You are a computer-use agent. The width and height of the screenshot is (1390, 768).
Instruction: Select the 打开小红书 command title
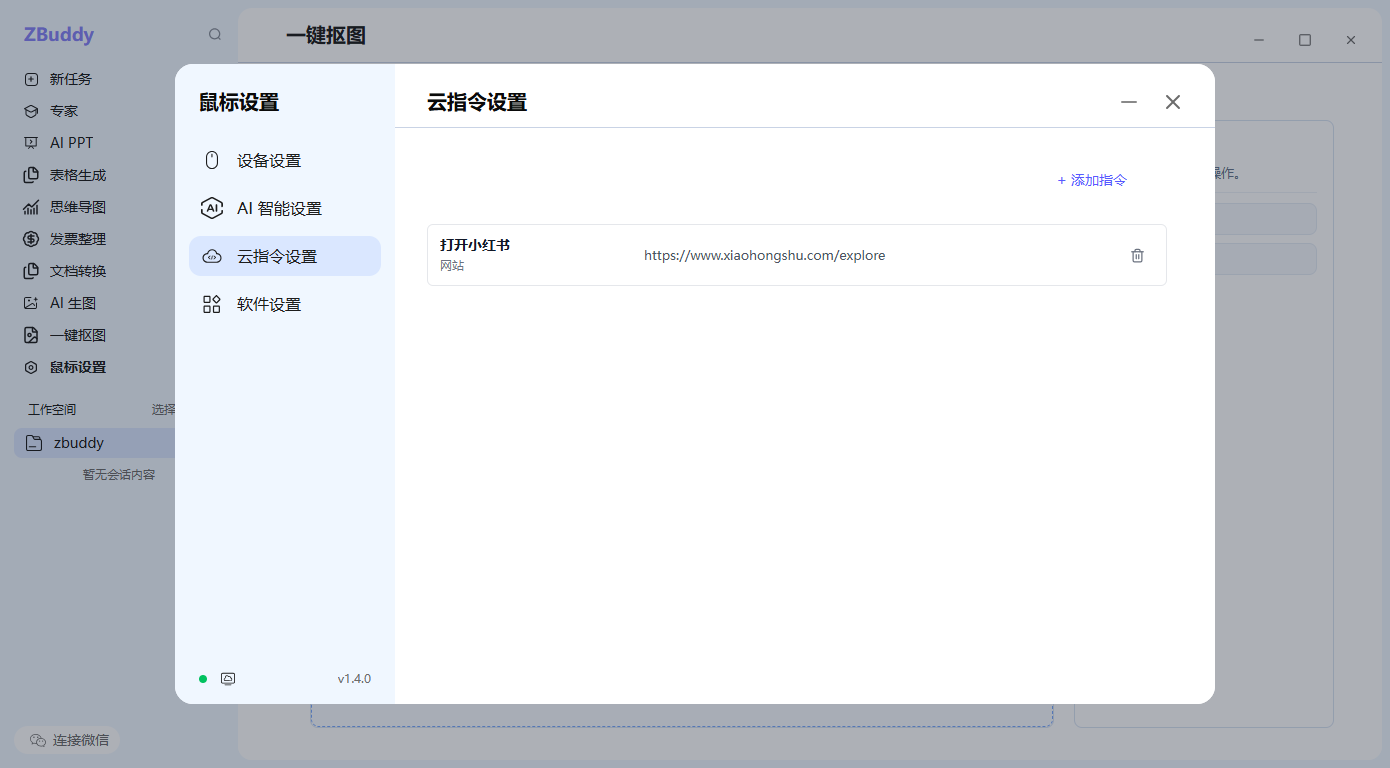pyautogui.click(x=475, y=245)
